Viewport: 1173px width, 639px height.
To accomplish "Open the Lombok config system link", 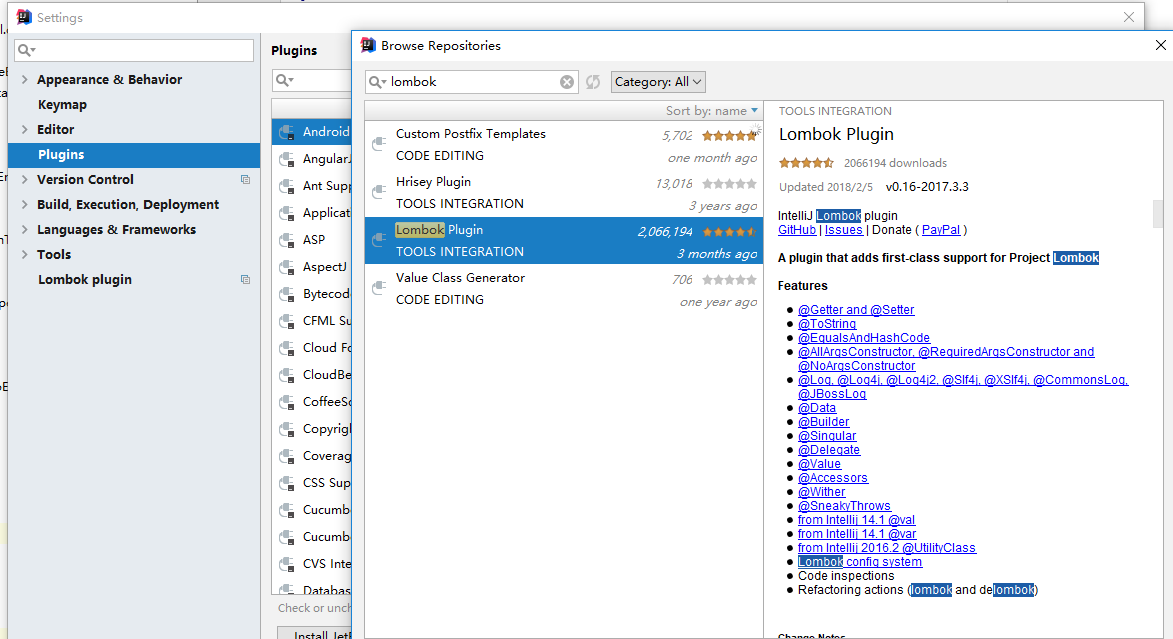I will [x=860, y=562].
